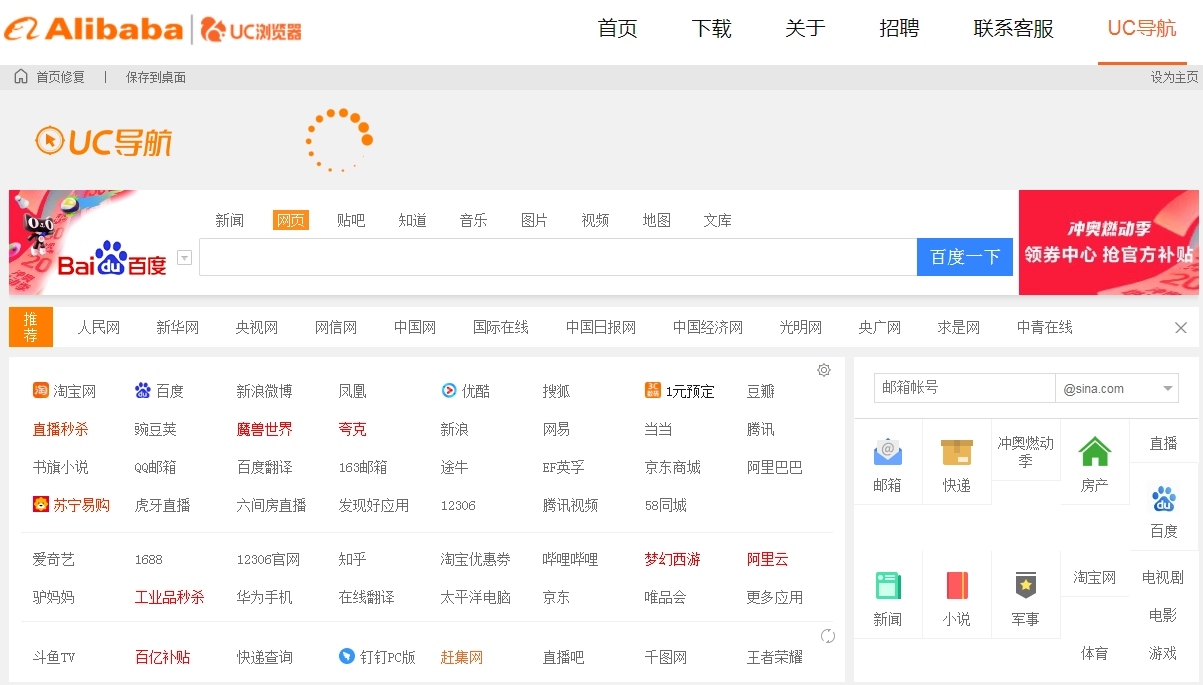The height and width of the screenshot is (685, 1203).
Task: Close the recommended sites bar
Action: pyautogui.click(x=1180, y=328)
